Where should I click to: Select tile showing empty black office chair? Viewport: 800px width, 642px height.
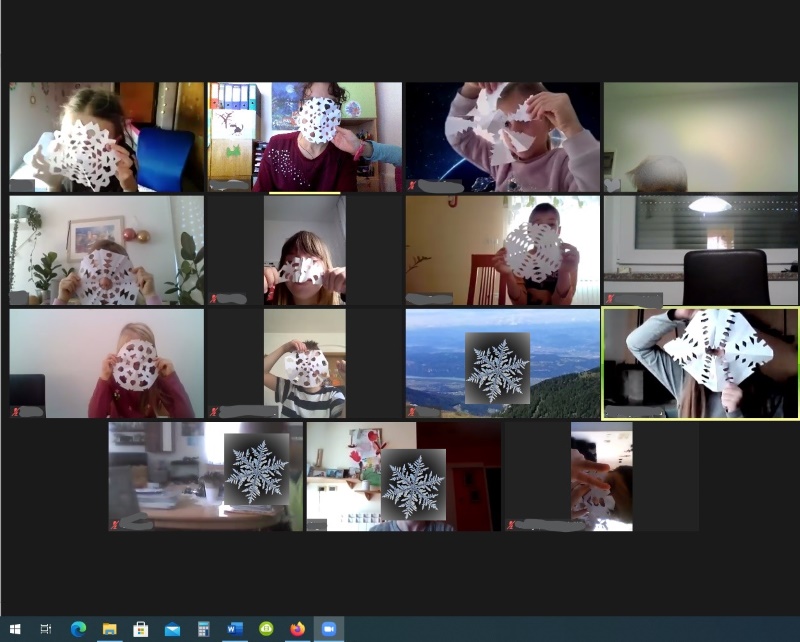[701, 251]
